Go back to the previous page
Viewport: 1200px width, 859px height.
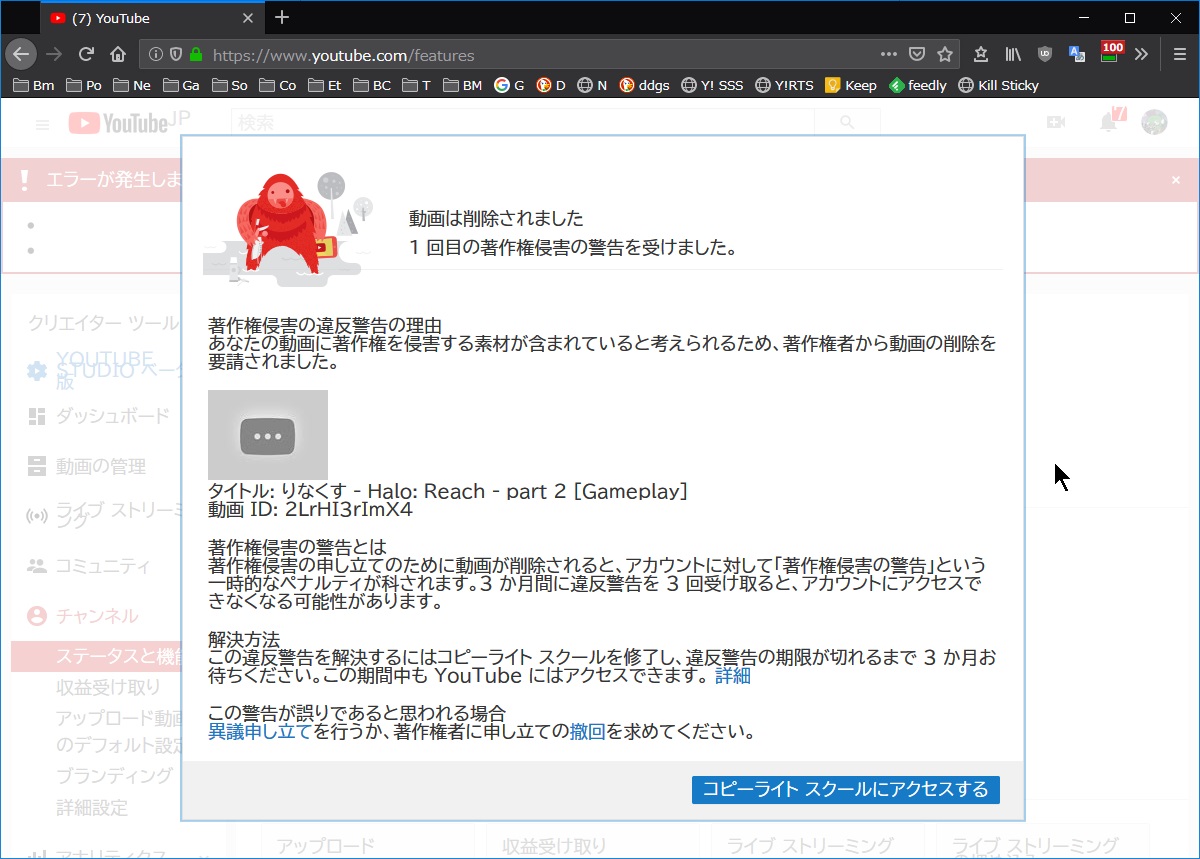coord(21,55)
